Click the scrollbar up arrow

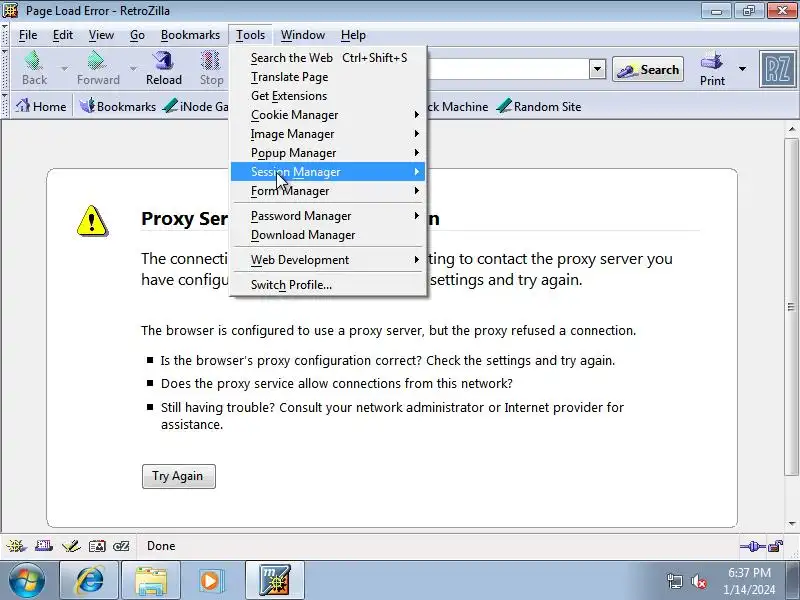point(791,130)
